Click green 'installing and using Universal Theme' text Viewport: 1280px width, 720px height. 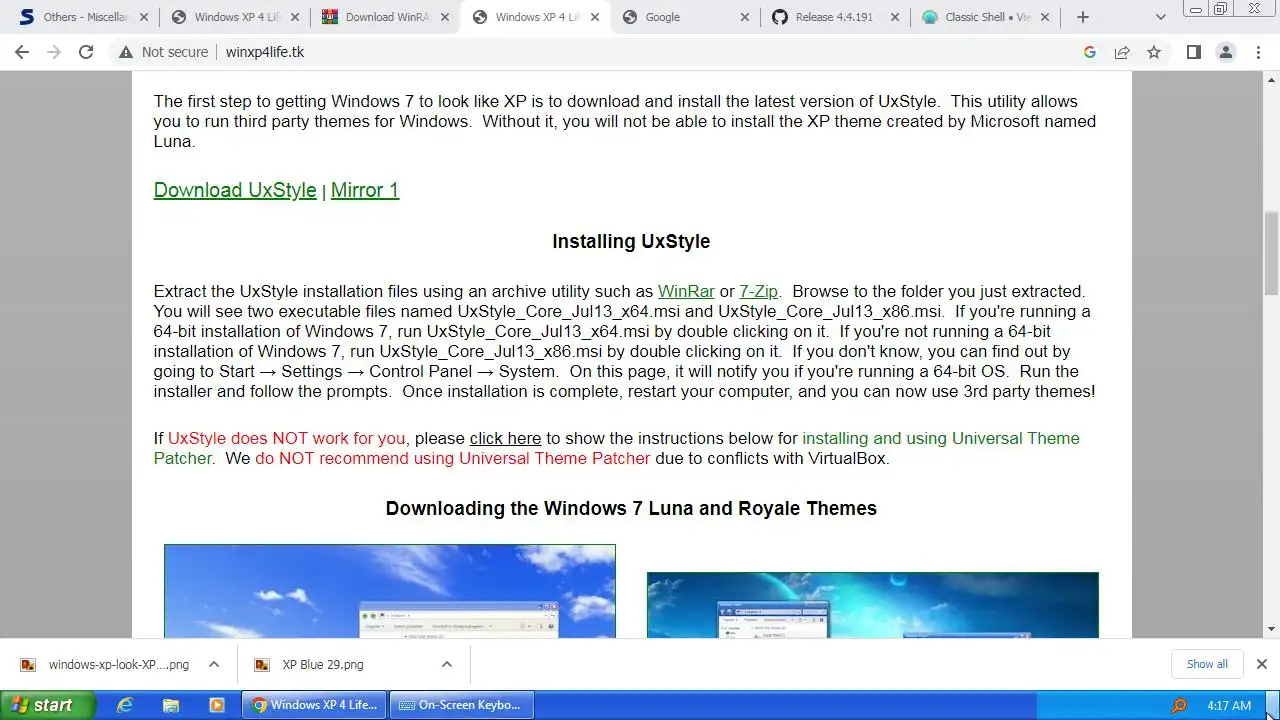[941, 438]
